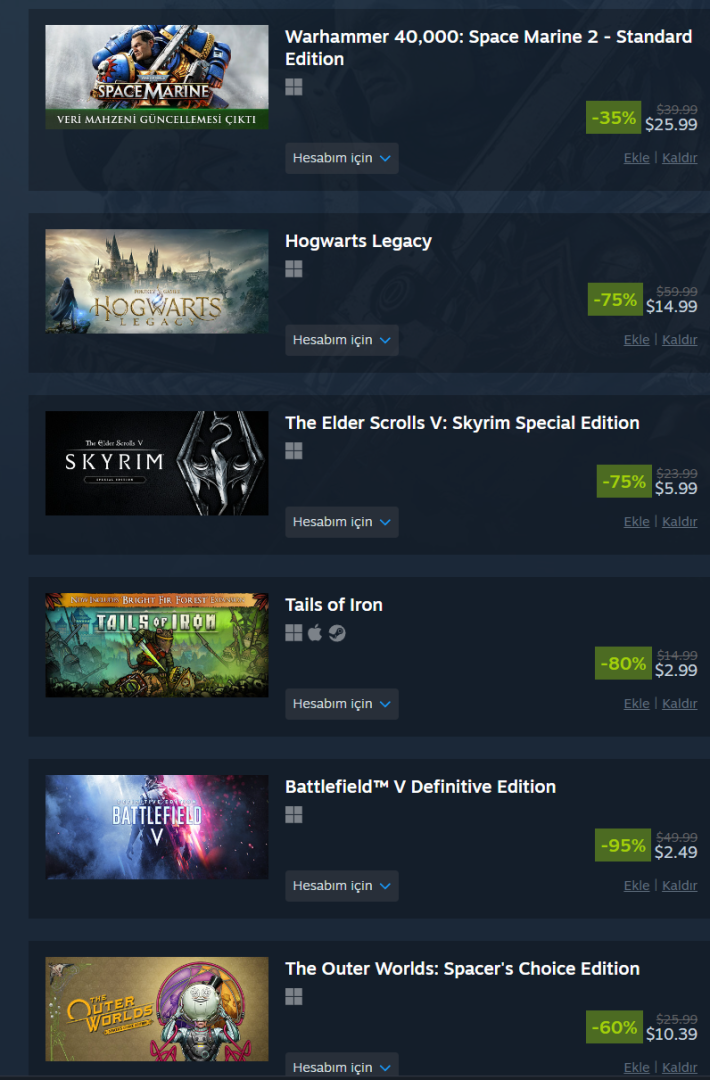Click Windows icon under Skyrim Special Edition
This screenshot has height=1080, width=710.
coord(294,450)
